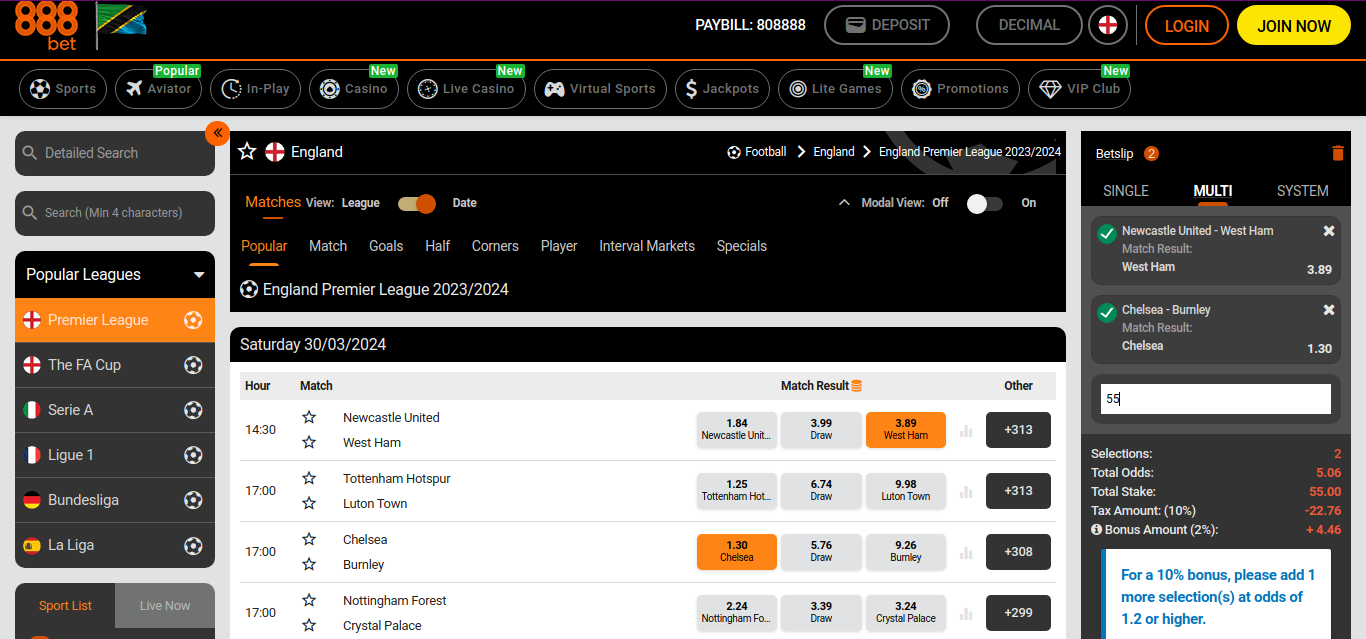Favorite Chelsea with its star

[x=309, y=539]
